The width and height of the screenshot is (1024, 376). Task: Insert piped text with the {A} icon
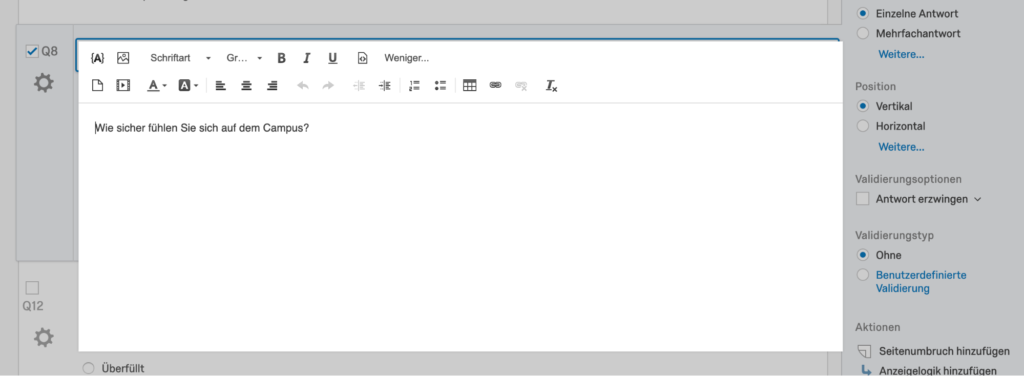pos(97,58)
